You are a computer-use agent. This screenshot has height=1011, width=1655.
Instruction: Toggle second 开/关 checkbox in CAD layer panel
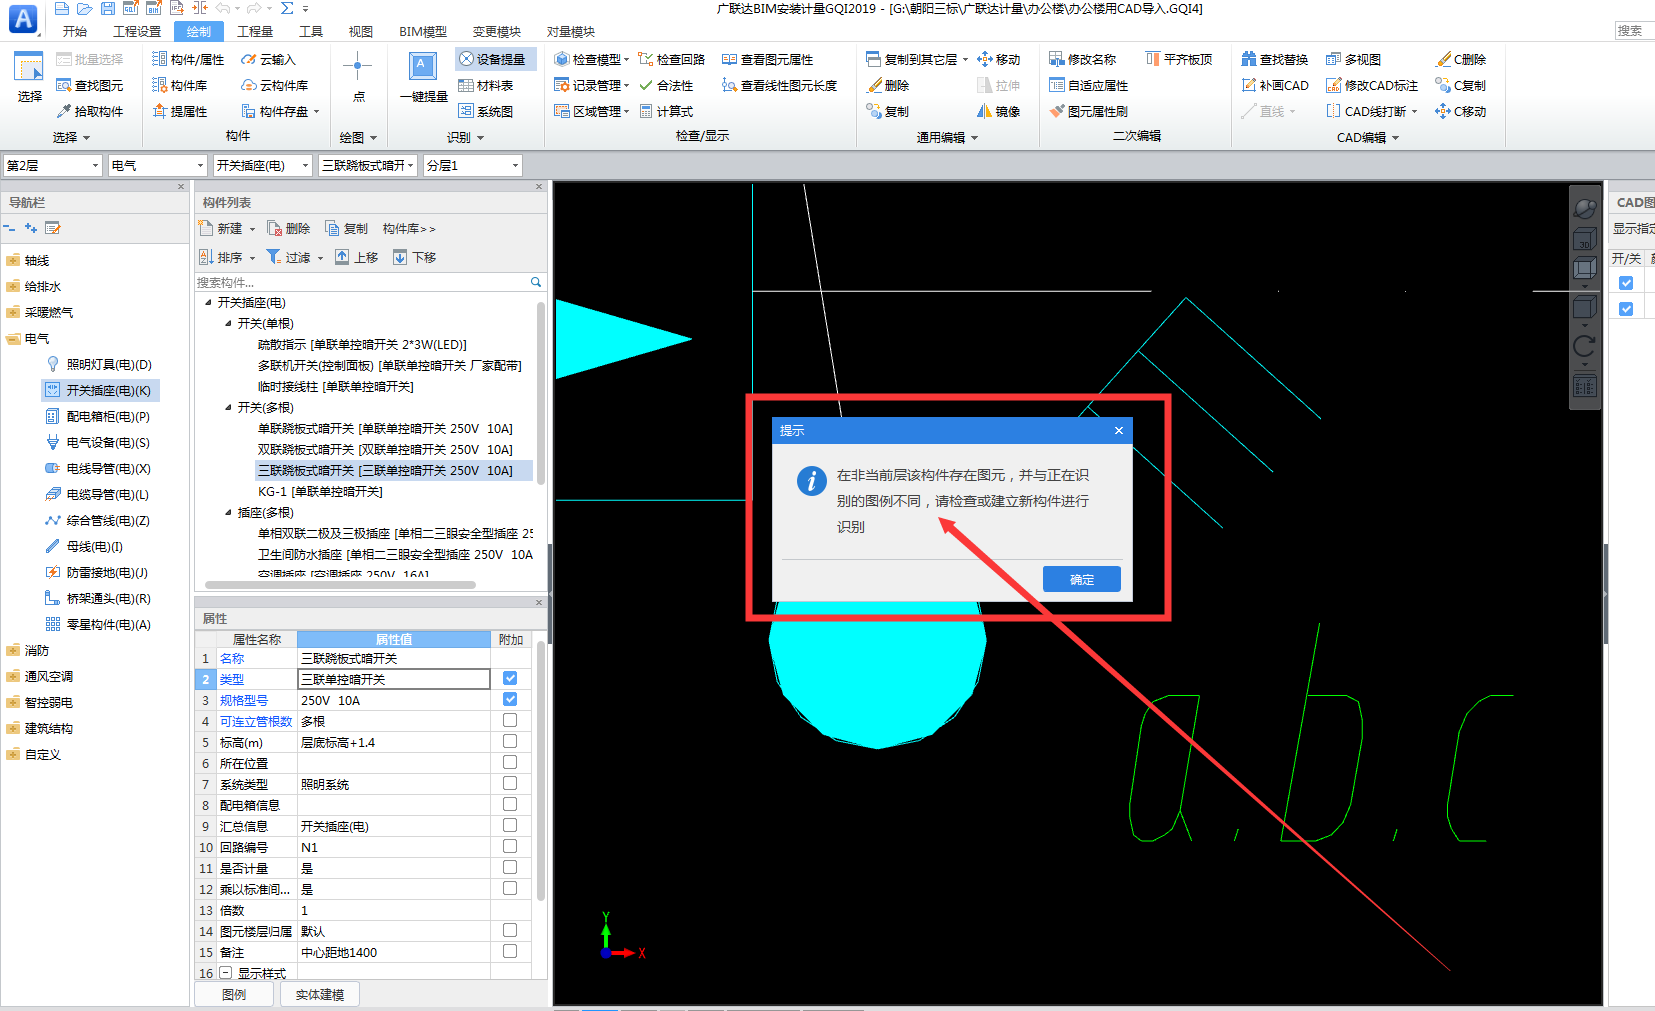tap(1626, 309)
